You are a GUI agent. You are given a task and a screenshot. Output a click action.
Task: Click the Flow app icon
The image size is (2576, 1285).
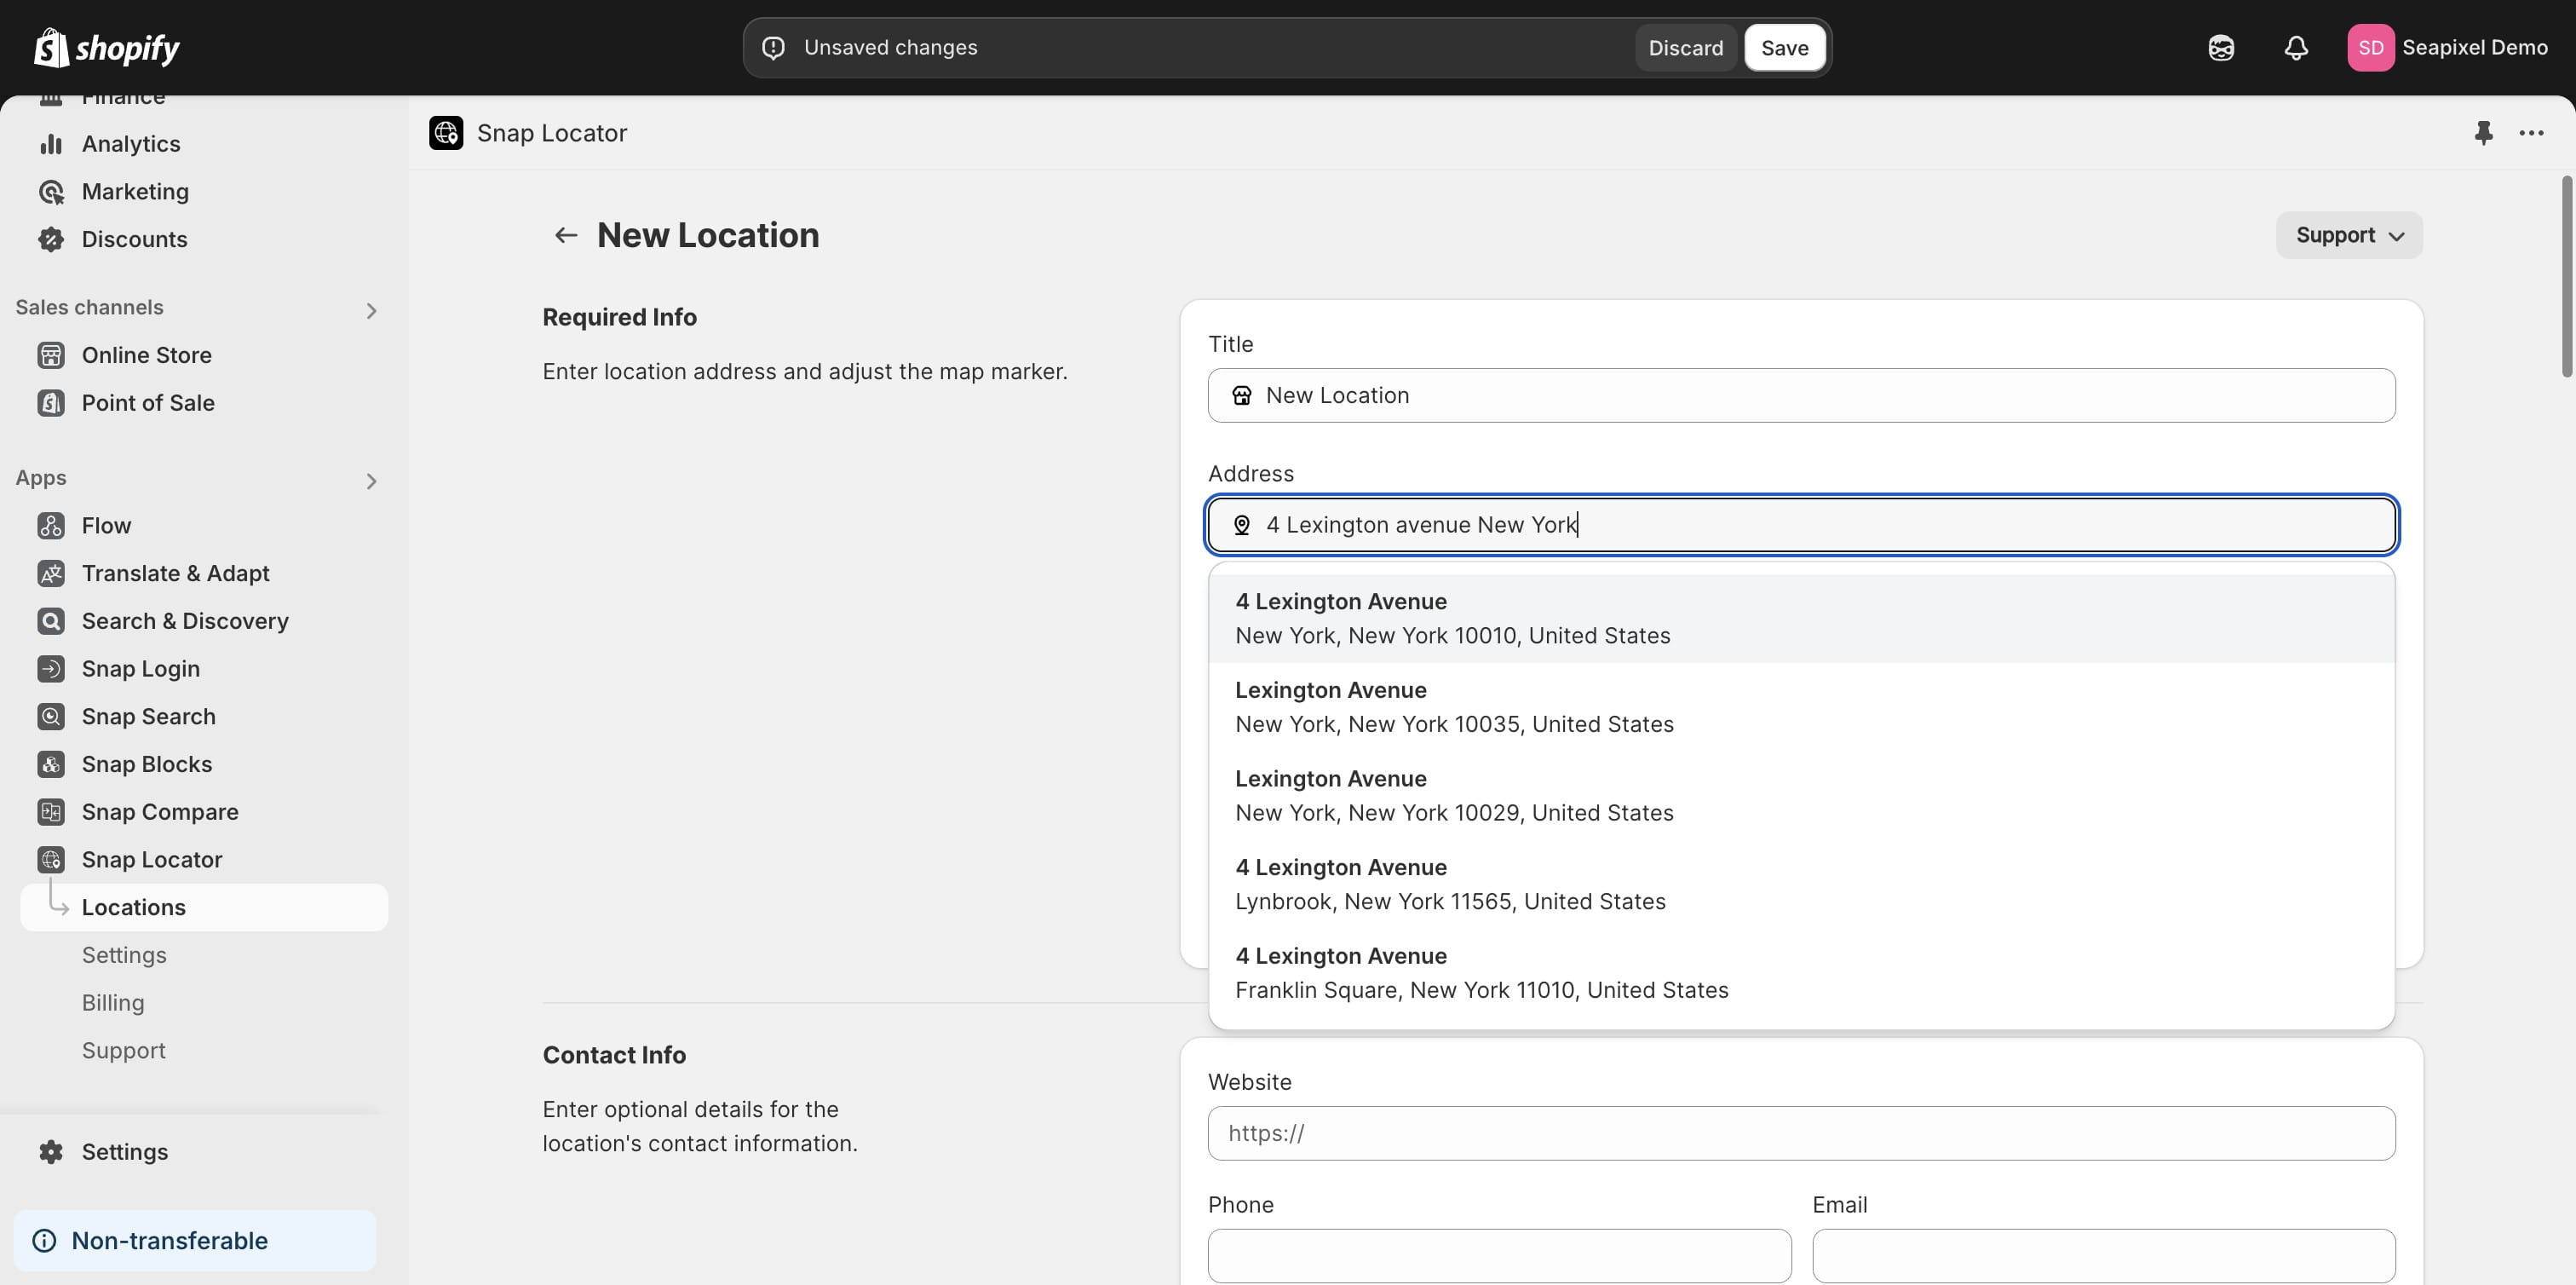point(51,525)
